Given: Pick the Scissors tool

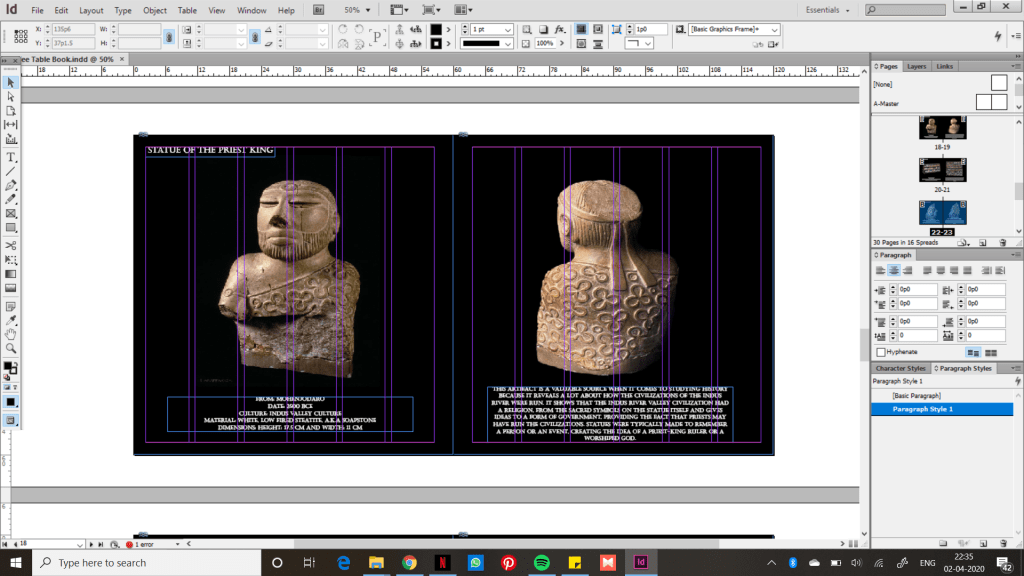Looking at the screenshot, I should [11, 245].
